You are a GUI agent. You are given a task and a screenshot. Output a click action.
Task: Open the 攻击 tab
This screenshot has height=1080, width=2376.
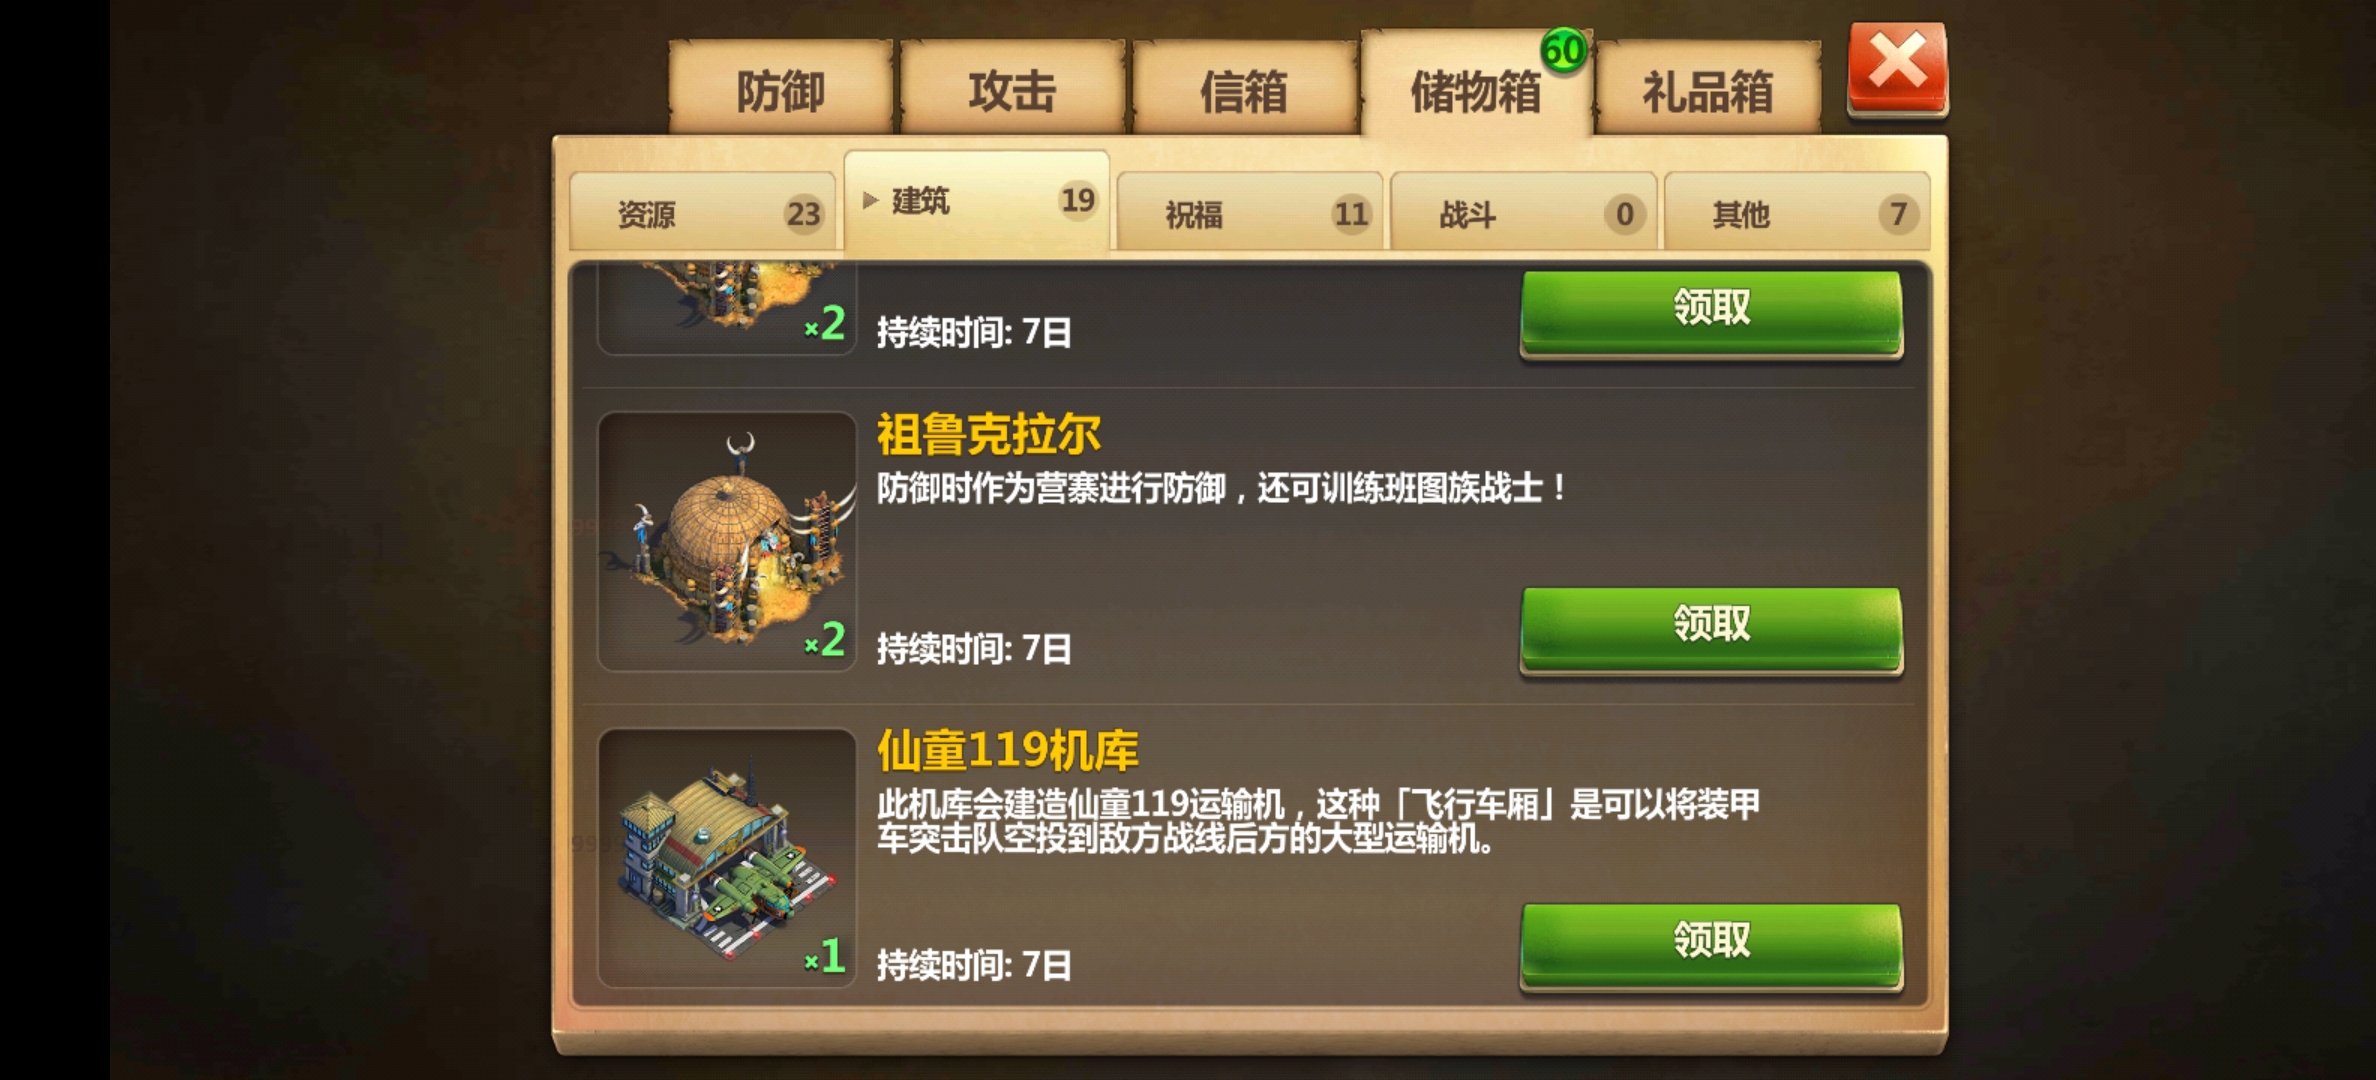click(1012, 88)
